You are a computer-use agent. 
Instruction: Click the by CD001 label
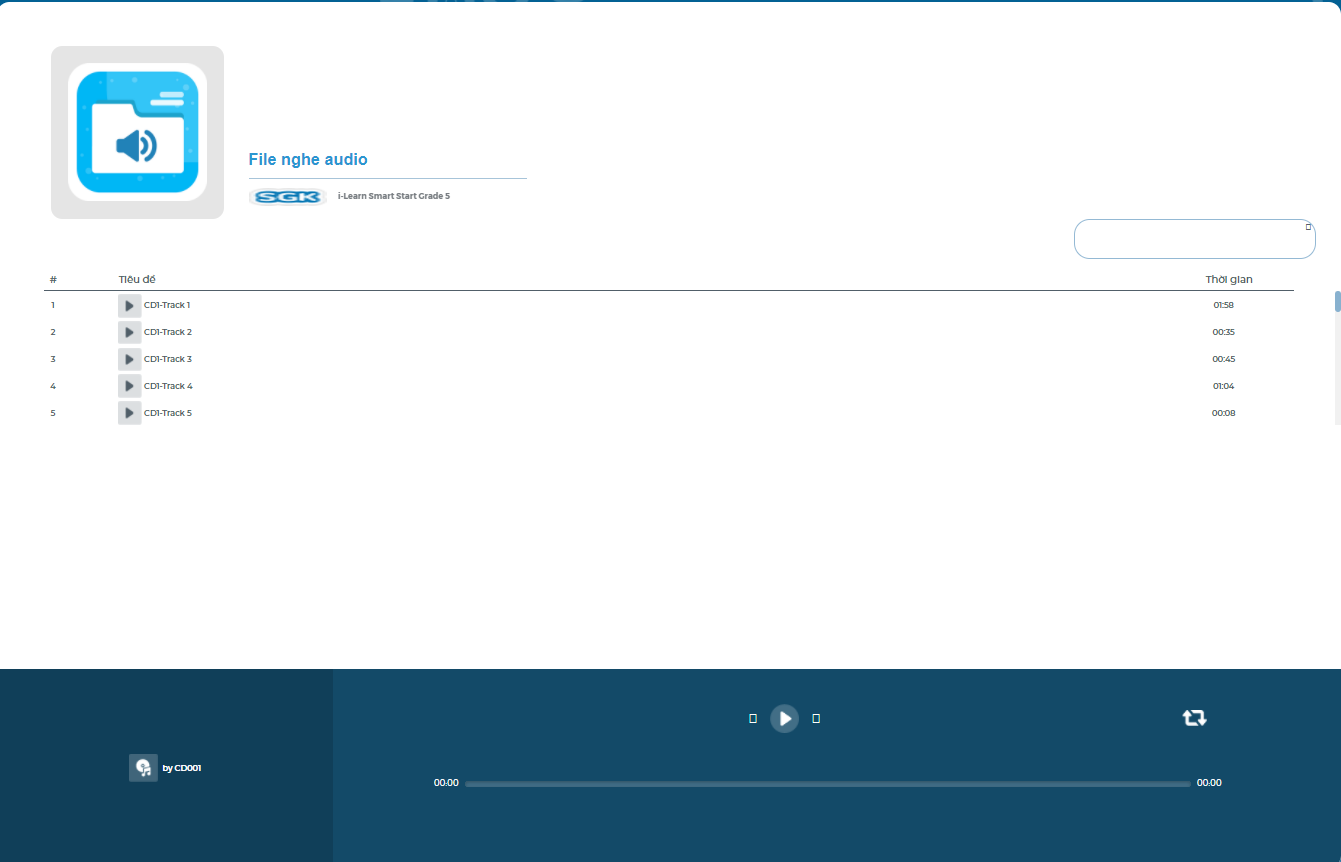(x=182, y=768)
